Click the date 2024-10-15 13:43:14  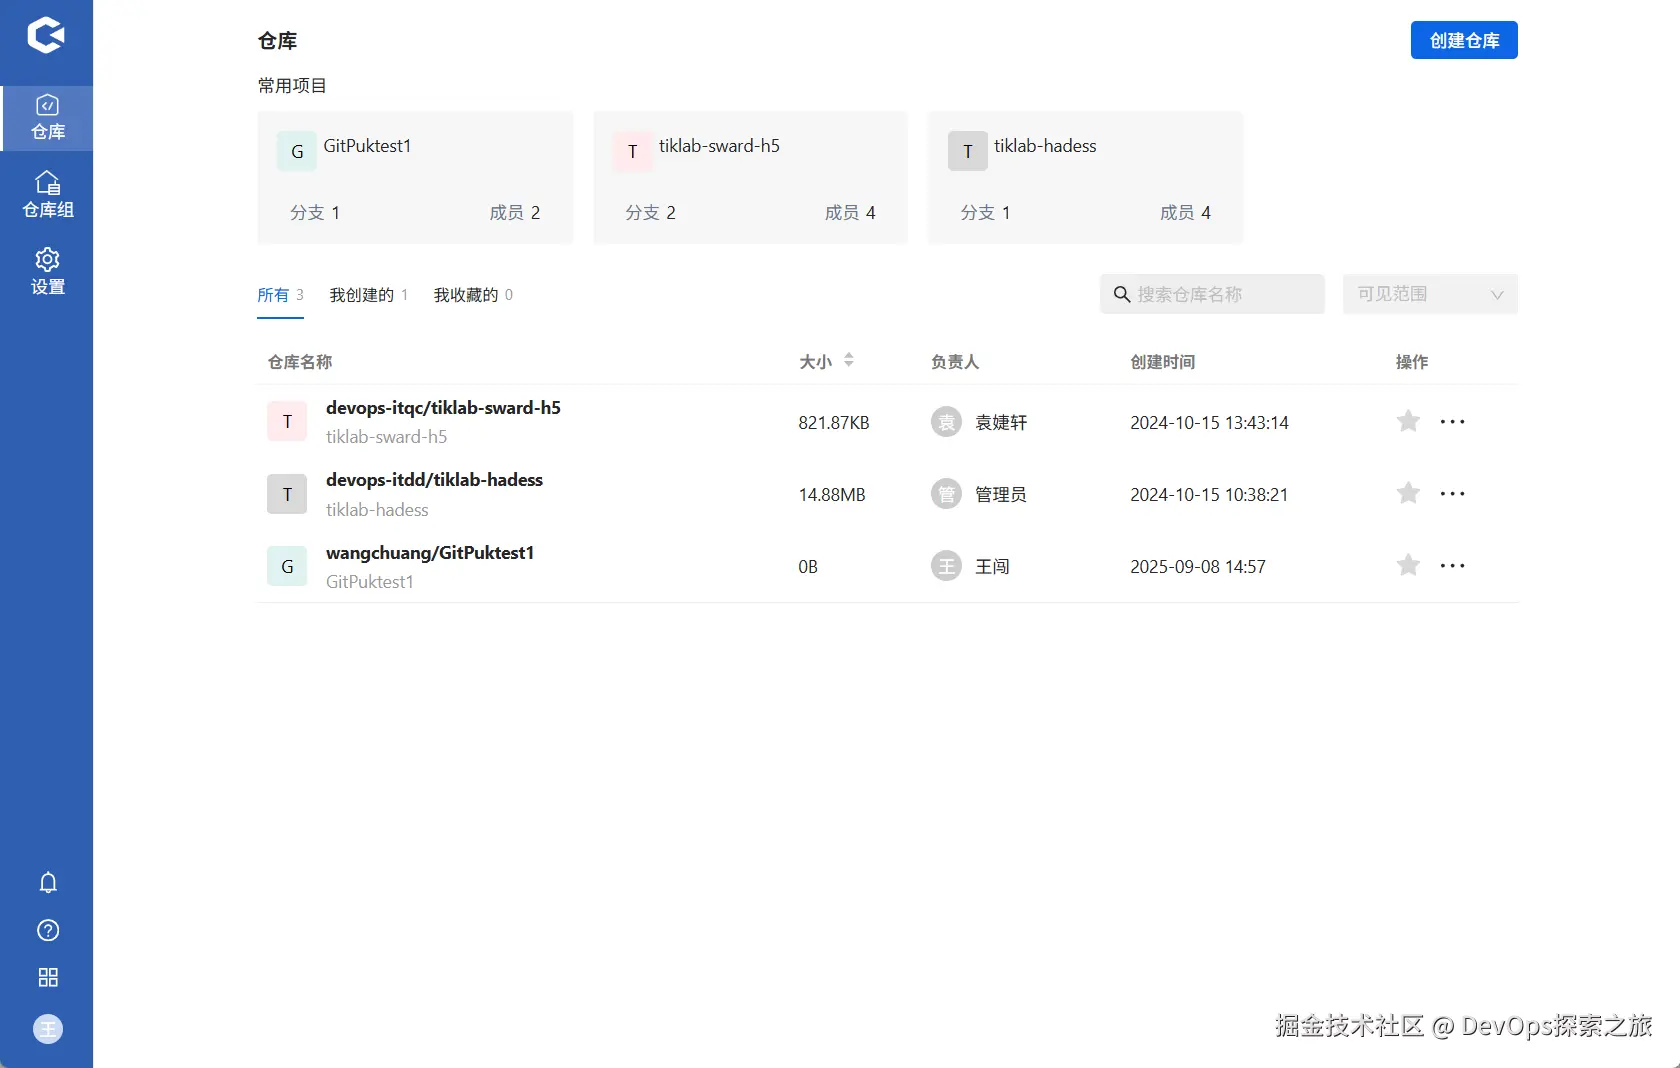point(1209,423)
